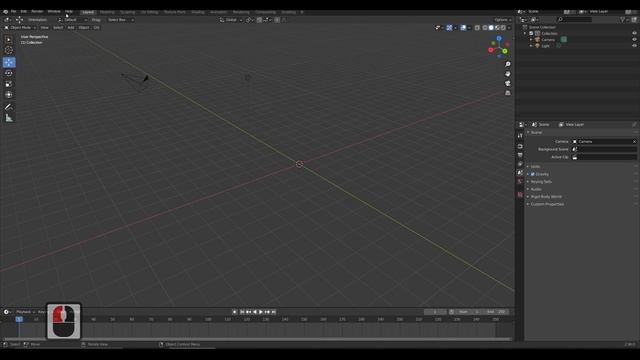
Task: Toggle the camera view icon in viewport
Action: pos(507,83)
